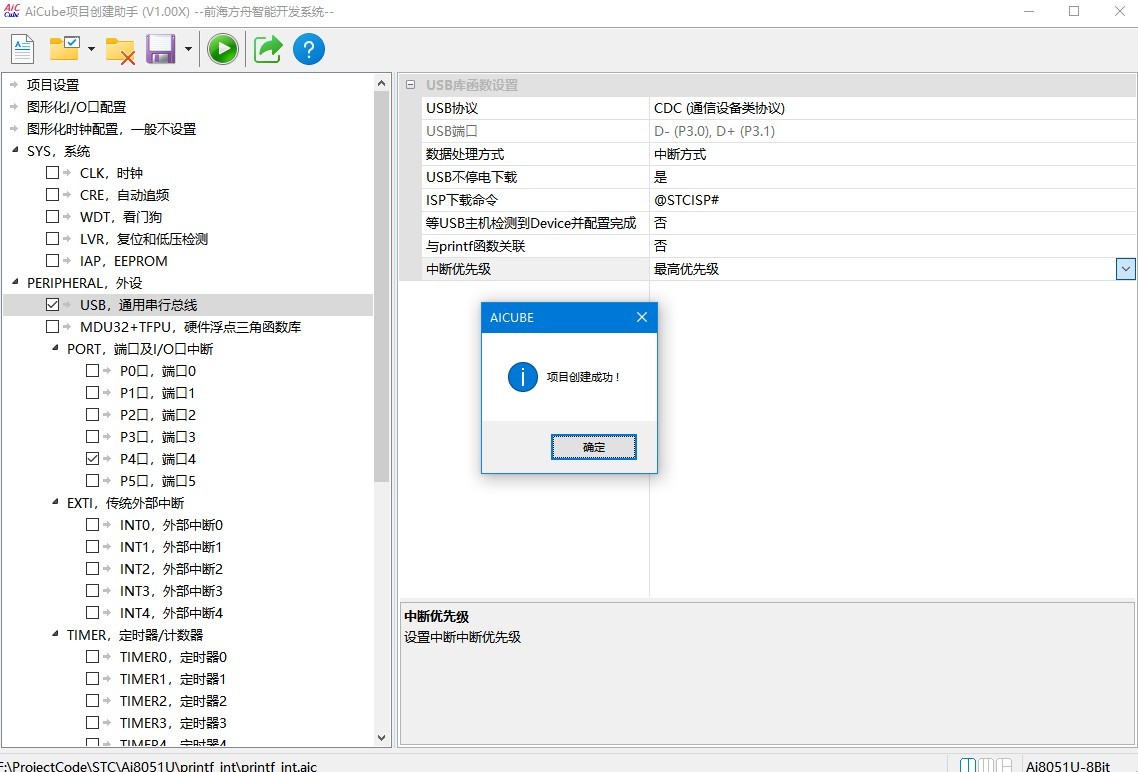Open the help question mark icon

click(308, 48)
